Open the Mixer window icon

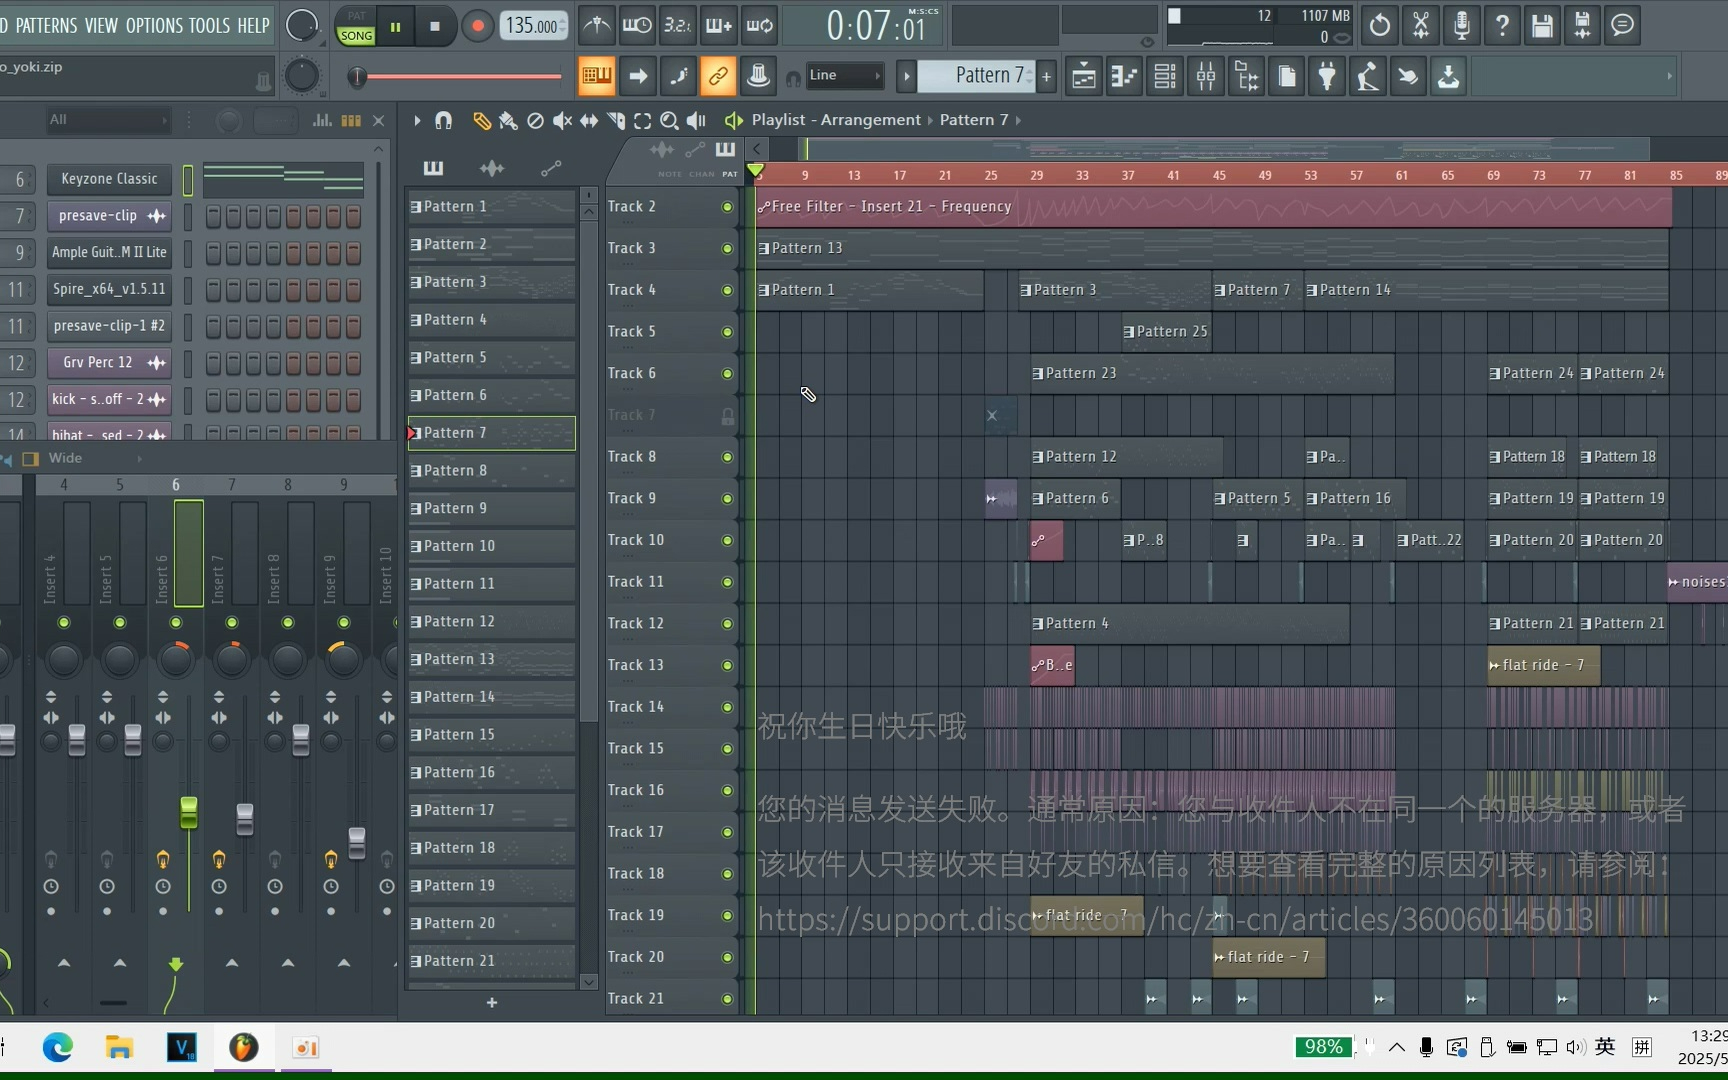tap(1206, 76)
